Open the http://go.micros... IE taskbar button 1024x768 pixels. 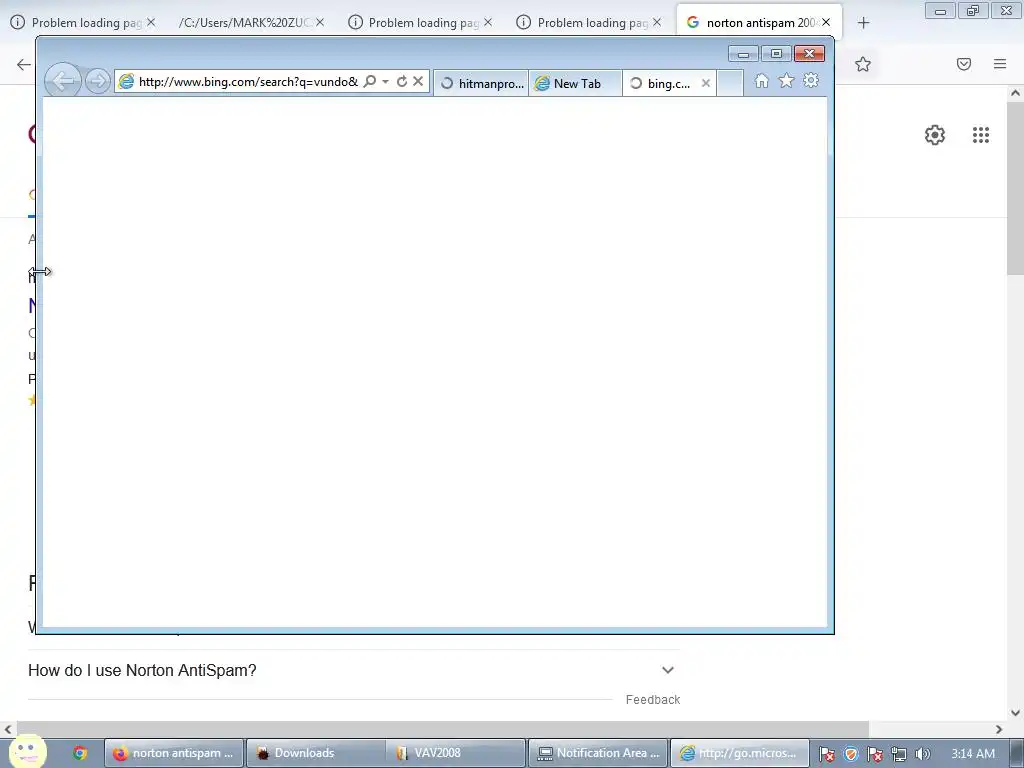[740, 753]
